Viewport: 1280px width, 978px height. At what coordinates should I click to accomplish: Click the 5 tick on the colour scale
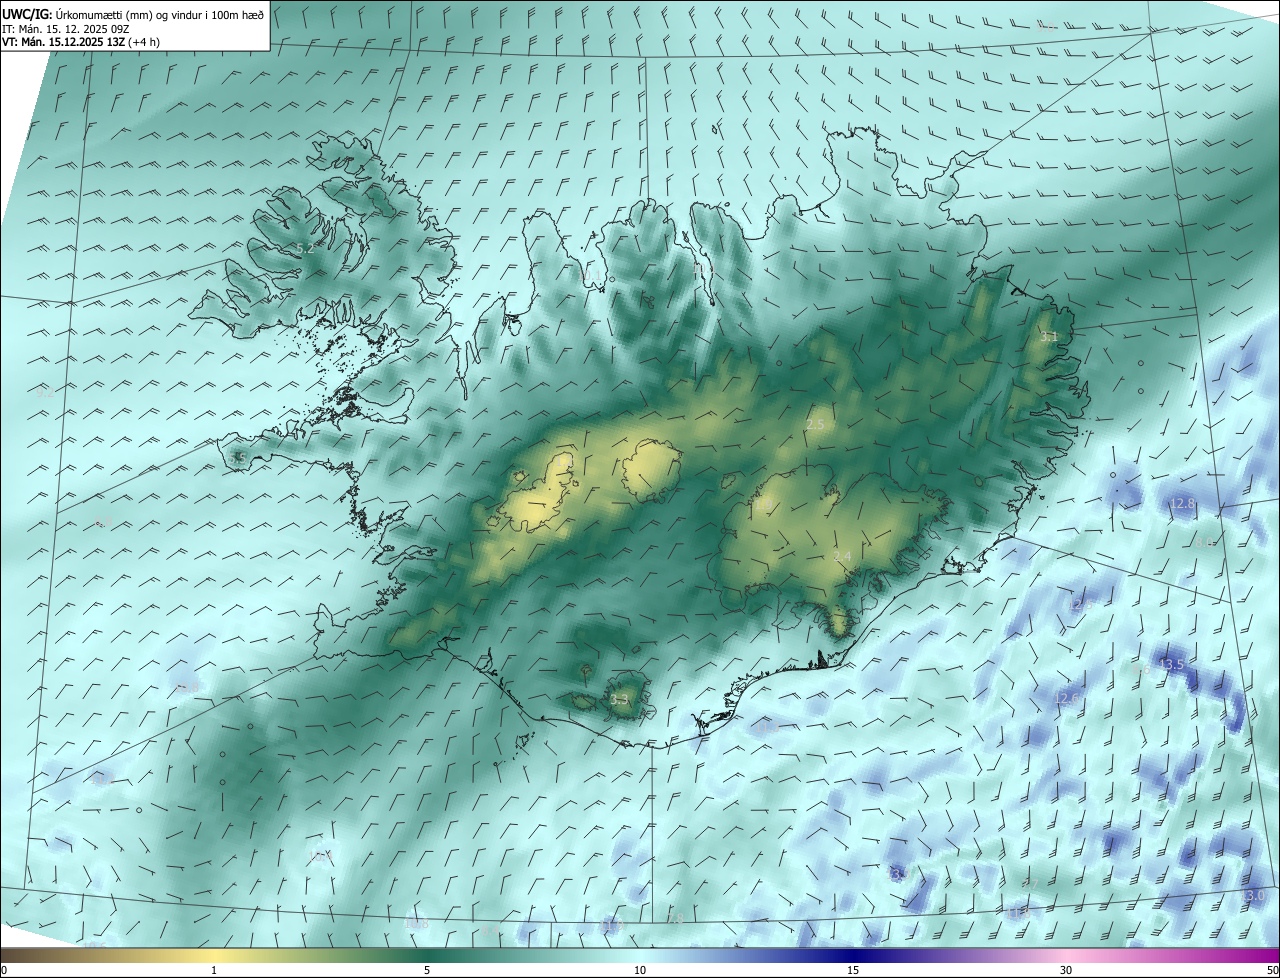point(427,970)
